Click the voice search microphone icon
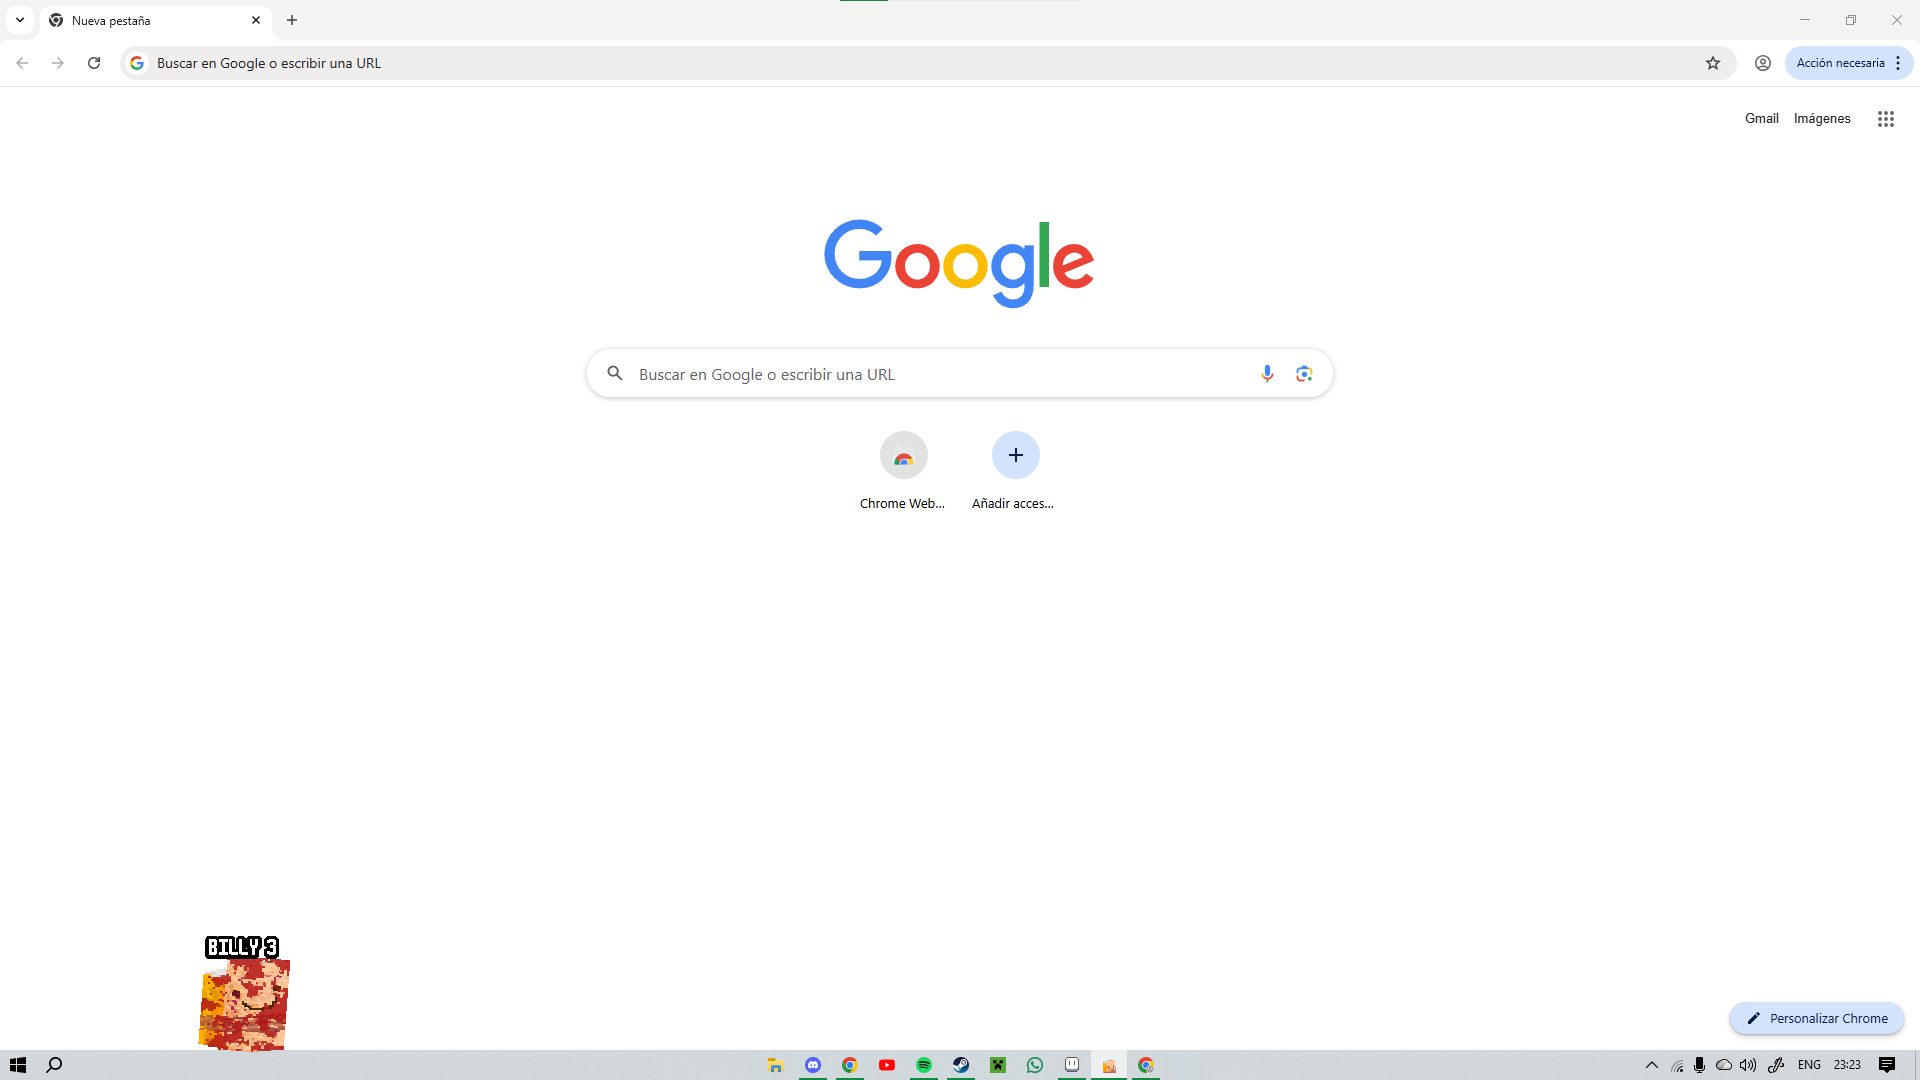Viewport: 1920px width, 1080px height. 1267,374
